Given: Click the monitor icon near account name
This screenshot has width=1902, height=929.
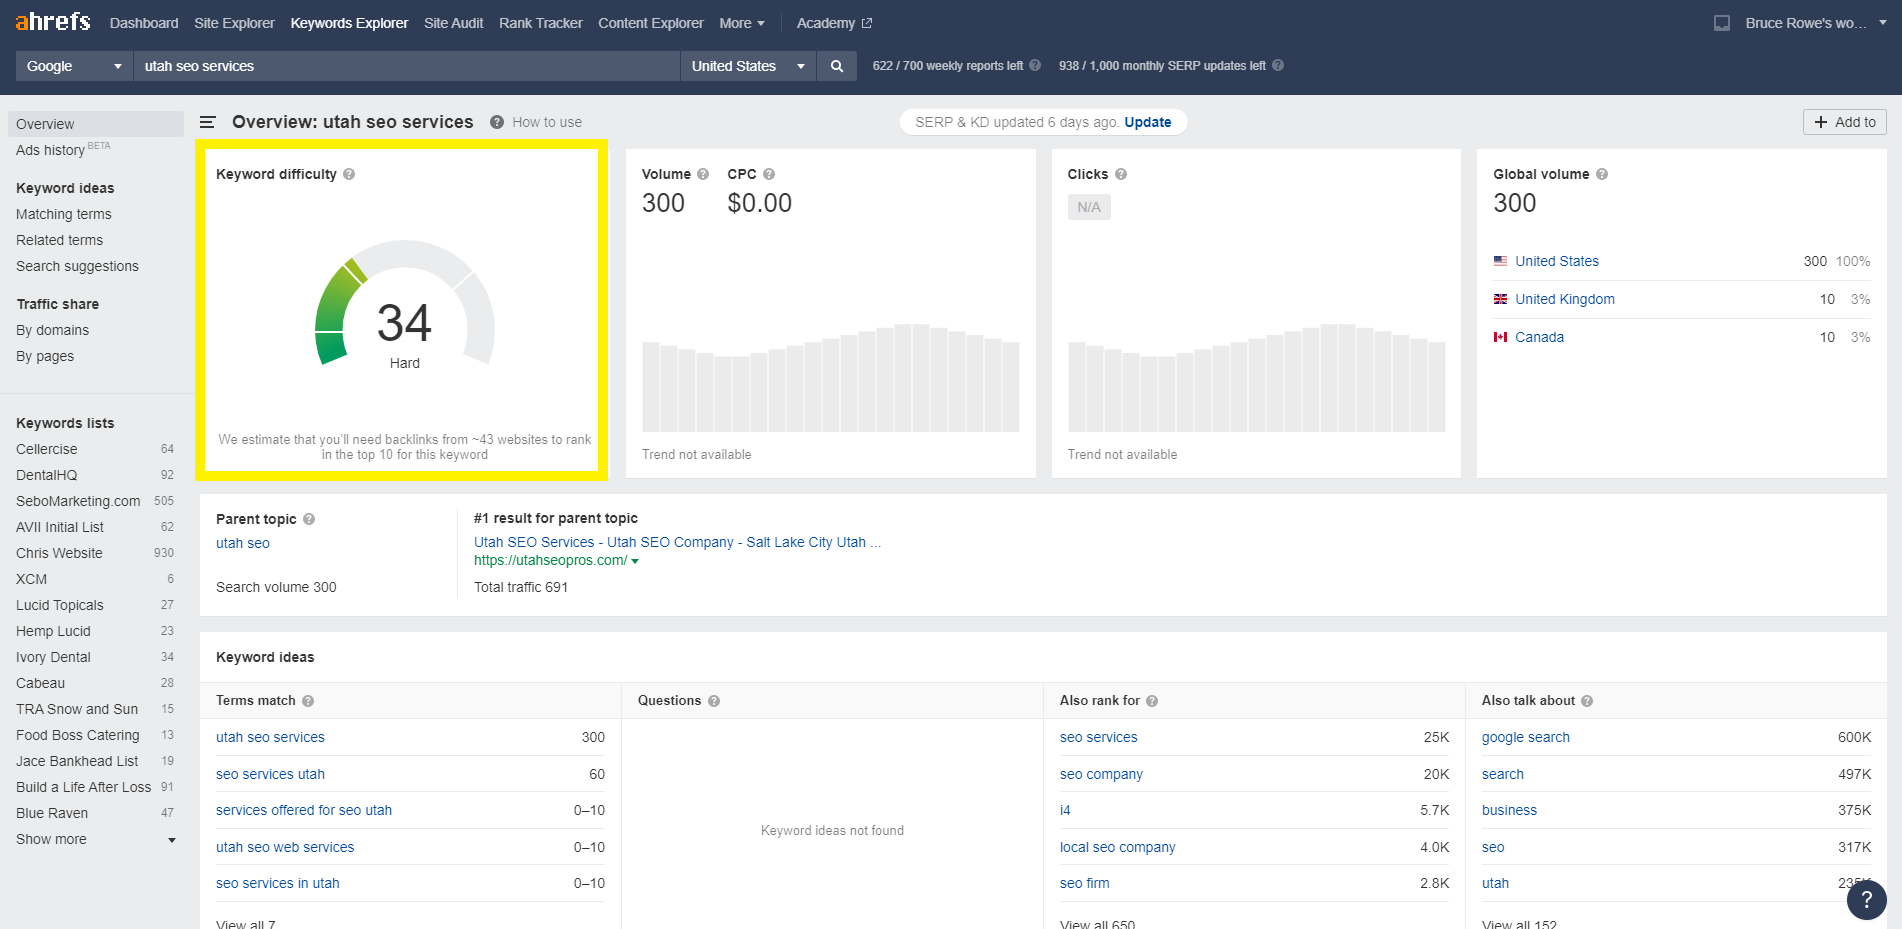Looking at the screenshot, I should [x=1722, y=23].
